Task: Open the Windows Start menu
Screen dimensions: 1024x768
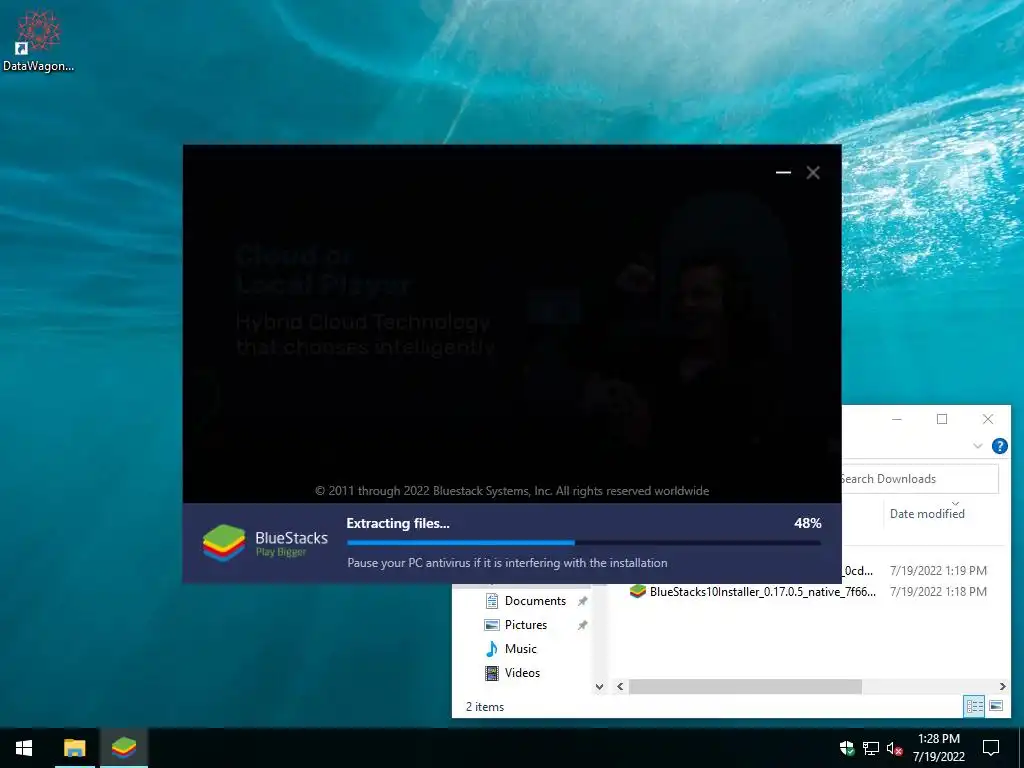Action: coord(24,748)
